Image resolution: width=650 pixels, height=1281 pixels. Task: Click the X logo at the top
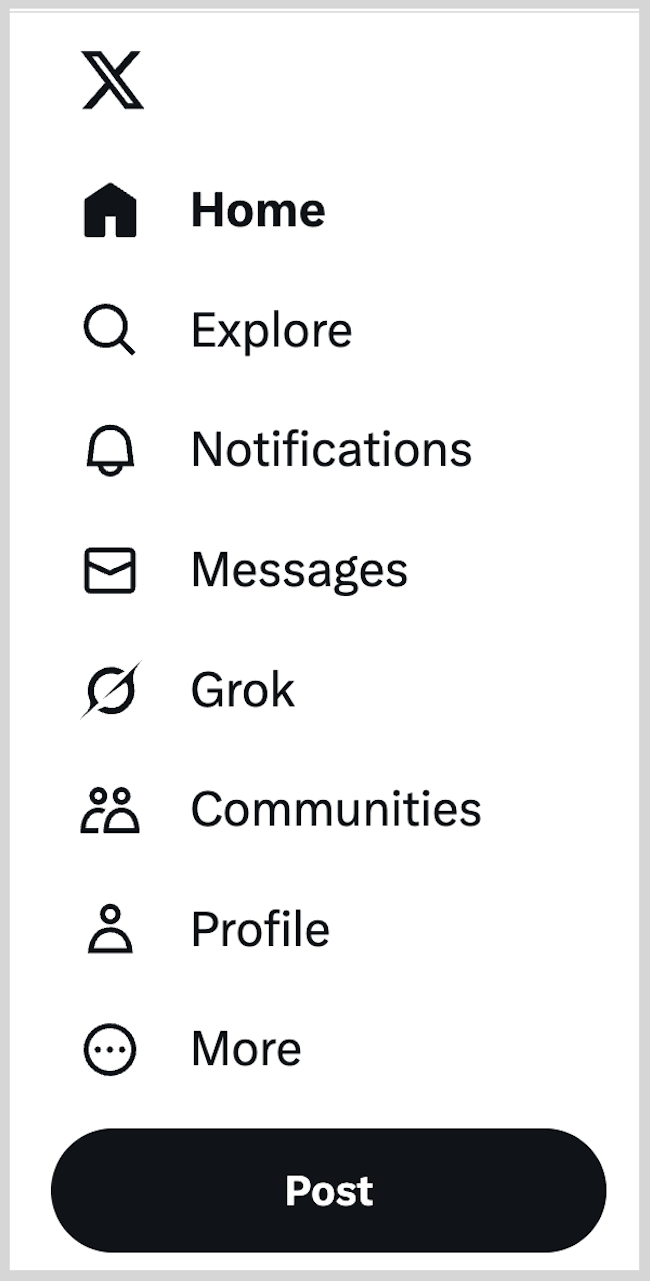(x=112, y=80)
